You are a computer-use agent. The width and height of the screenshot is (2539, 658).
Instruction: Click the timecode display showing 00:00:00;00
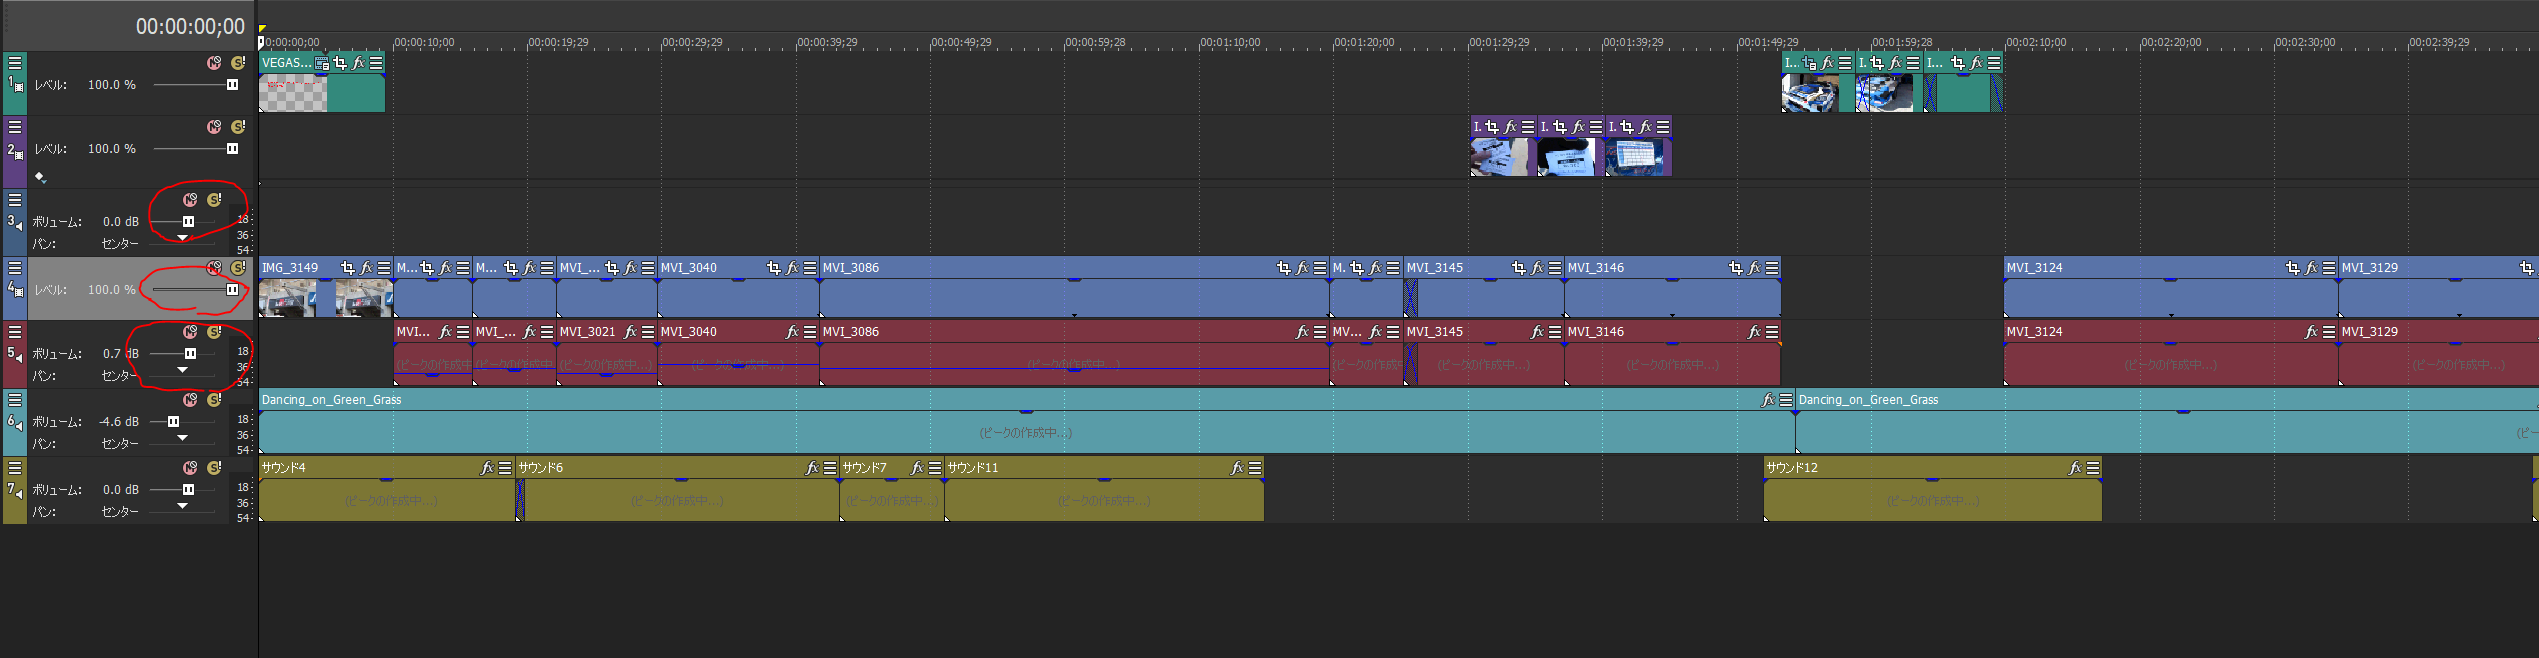point(190,27)
